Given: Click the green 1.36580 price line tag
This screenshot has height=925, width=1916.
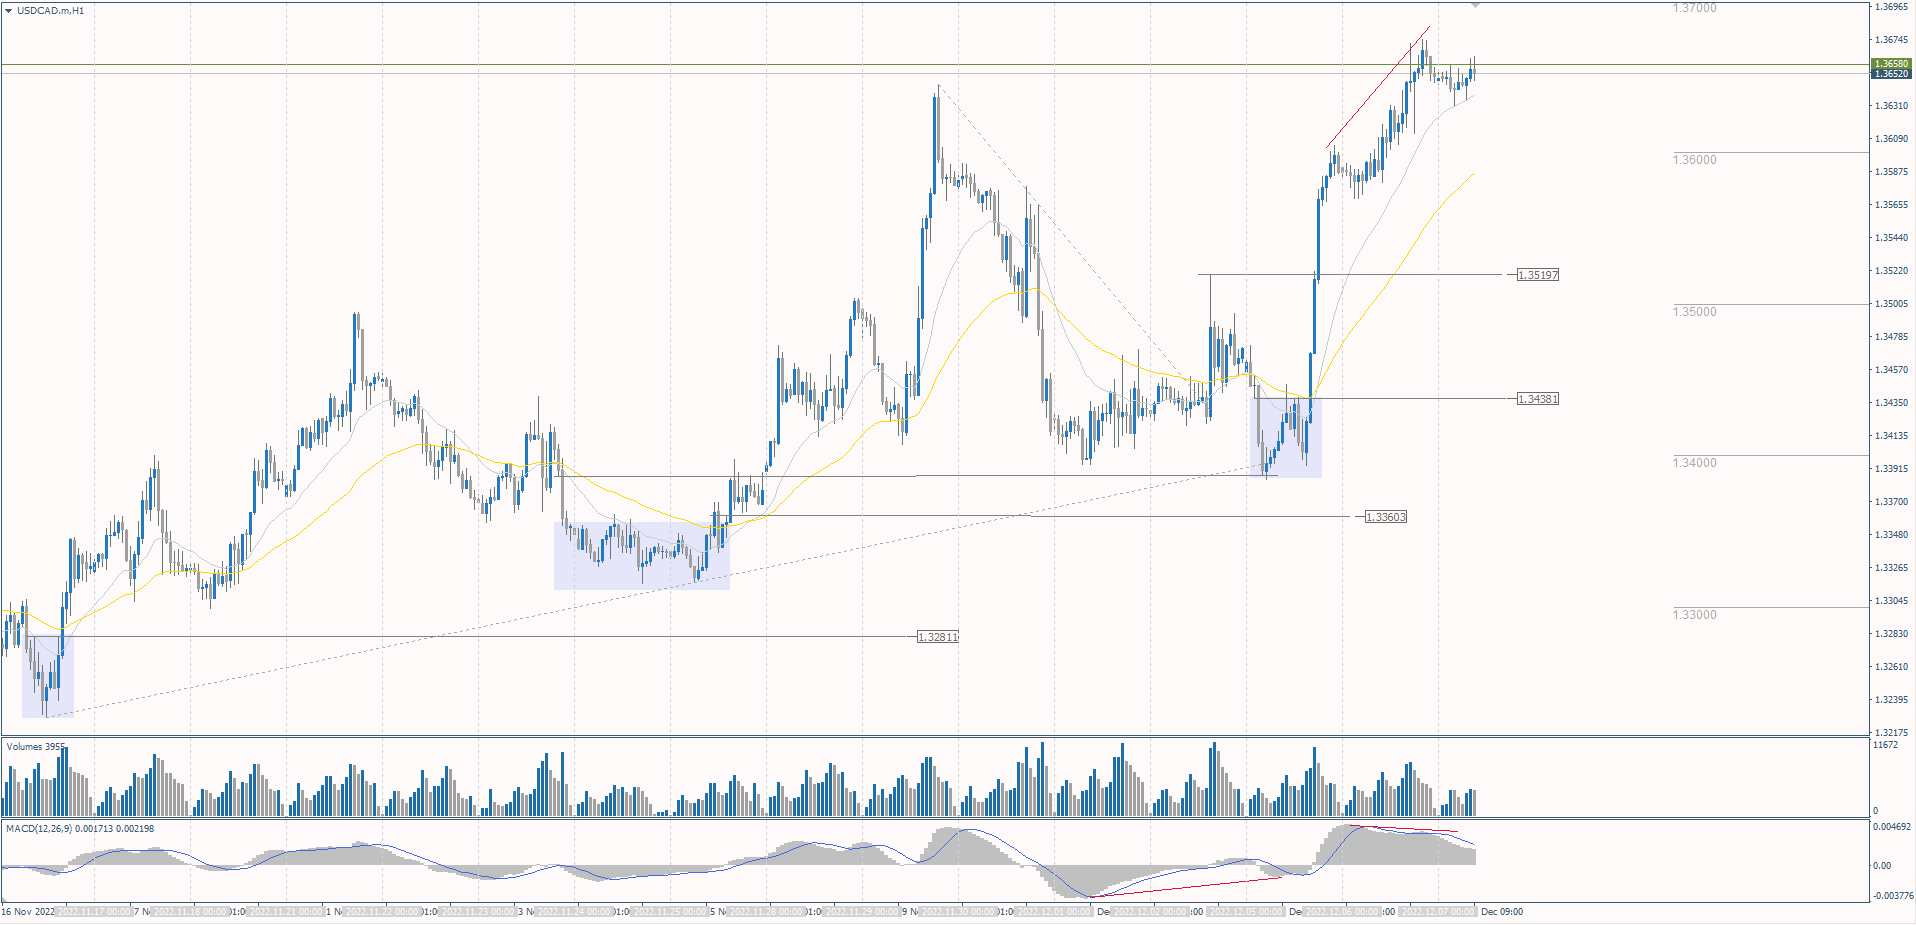Looking at the screenshot, I should 1891,64.
